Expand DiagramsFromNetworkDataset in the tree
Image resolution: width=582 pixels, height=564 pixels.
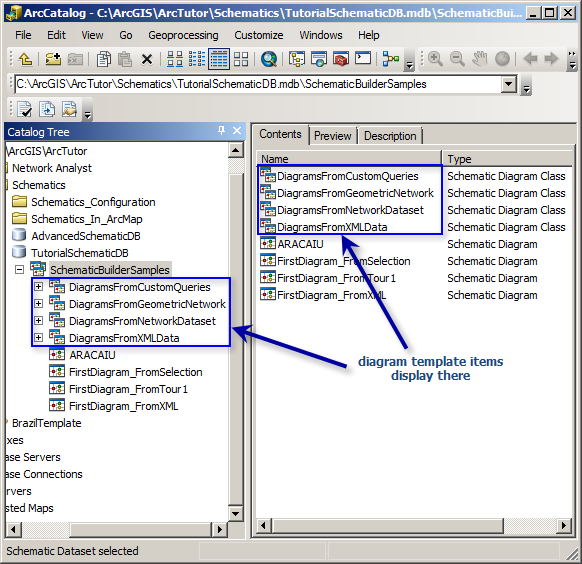38,321
